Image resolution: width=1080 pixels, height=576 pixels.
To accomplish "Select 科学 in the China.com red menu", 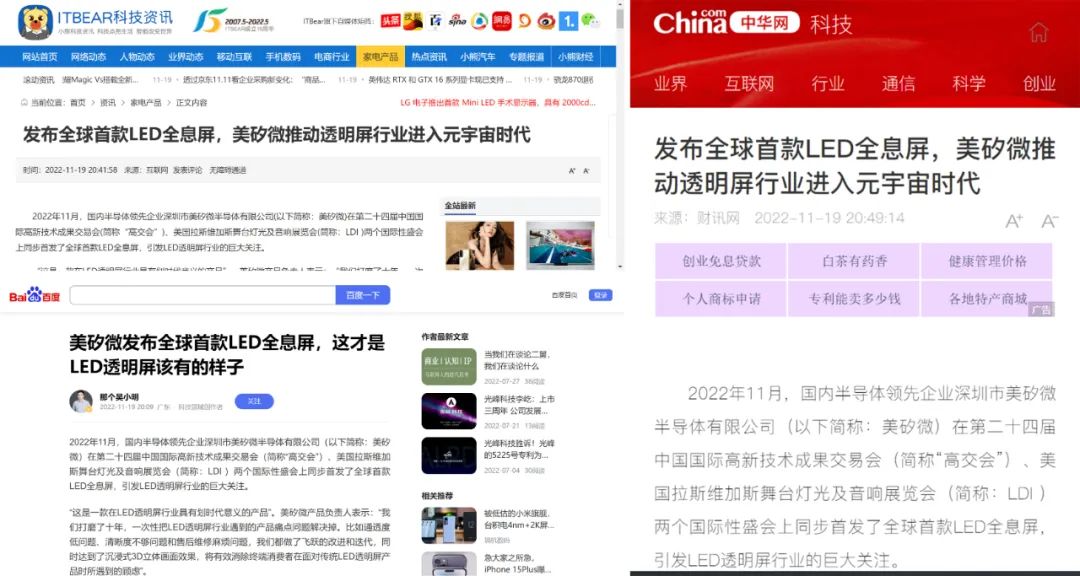I will pyautogui.click(x=968, y=84).
